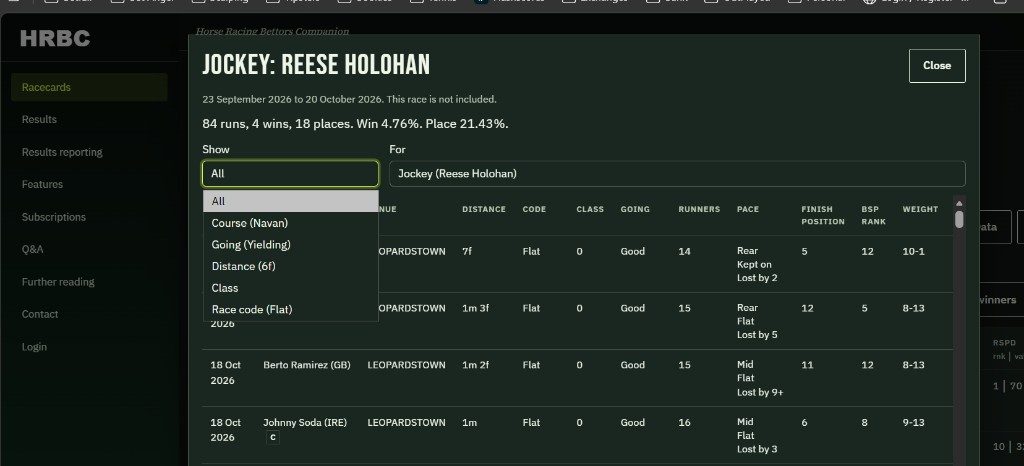Open Q&A in the sidebar
This screenshot has width=1024, height=466.
coord(33,249)
